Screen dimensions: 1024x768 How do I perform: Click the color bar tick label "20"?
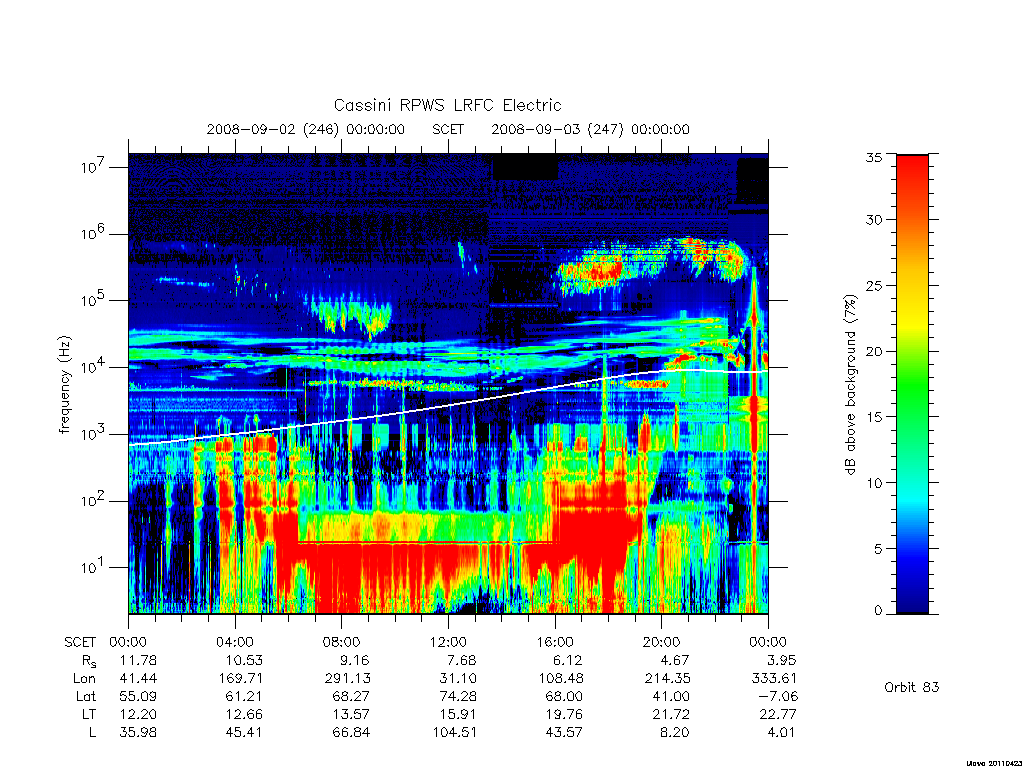pyautogui.click(x=874, y=351)
